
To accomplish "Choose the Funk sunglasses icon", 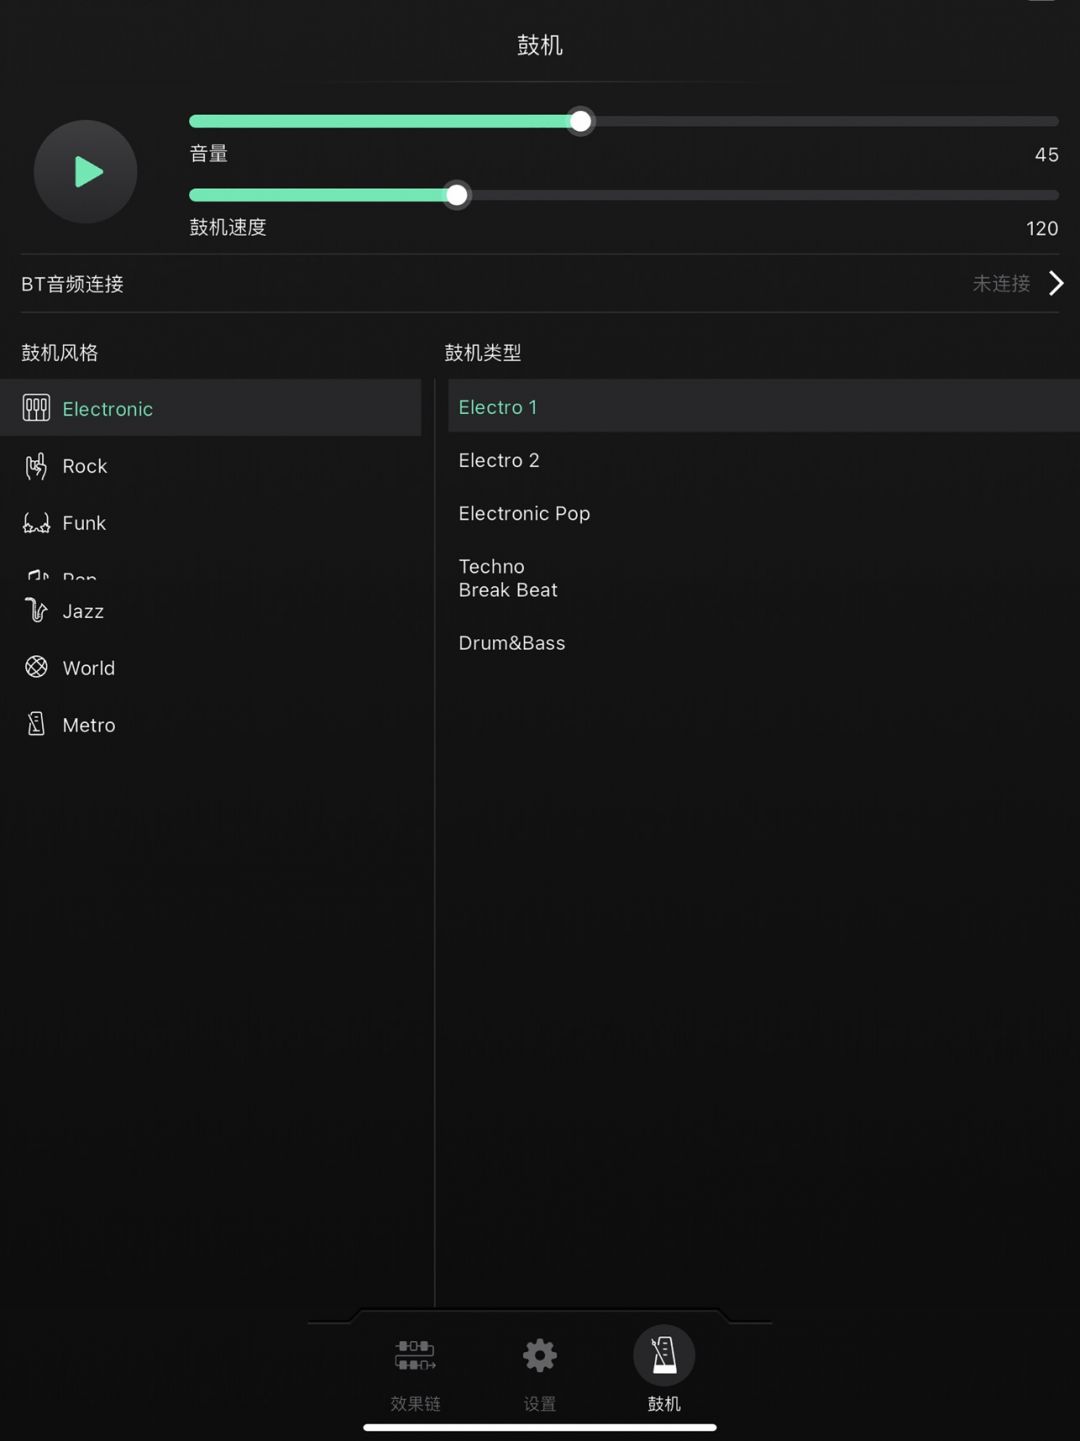I will pos(36,523).
